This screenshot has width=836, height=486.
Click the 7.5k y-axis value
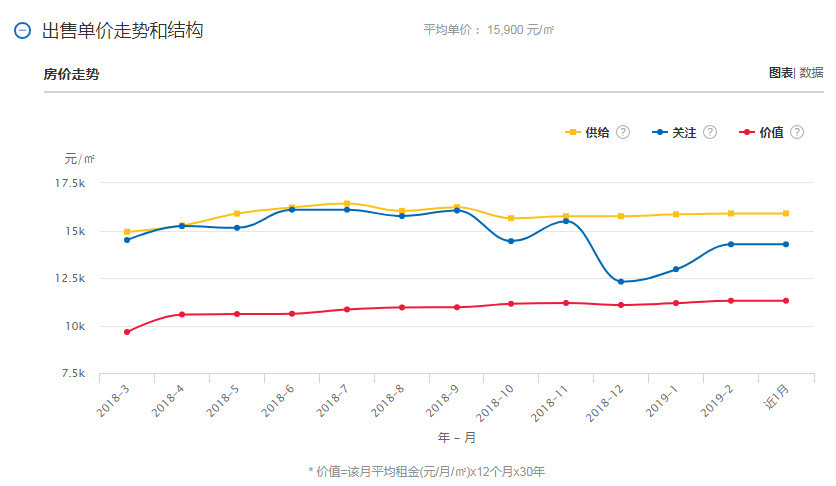[73, 374]
